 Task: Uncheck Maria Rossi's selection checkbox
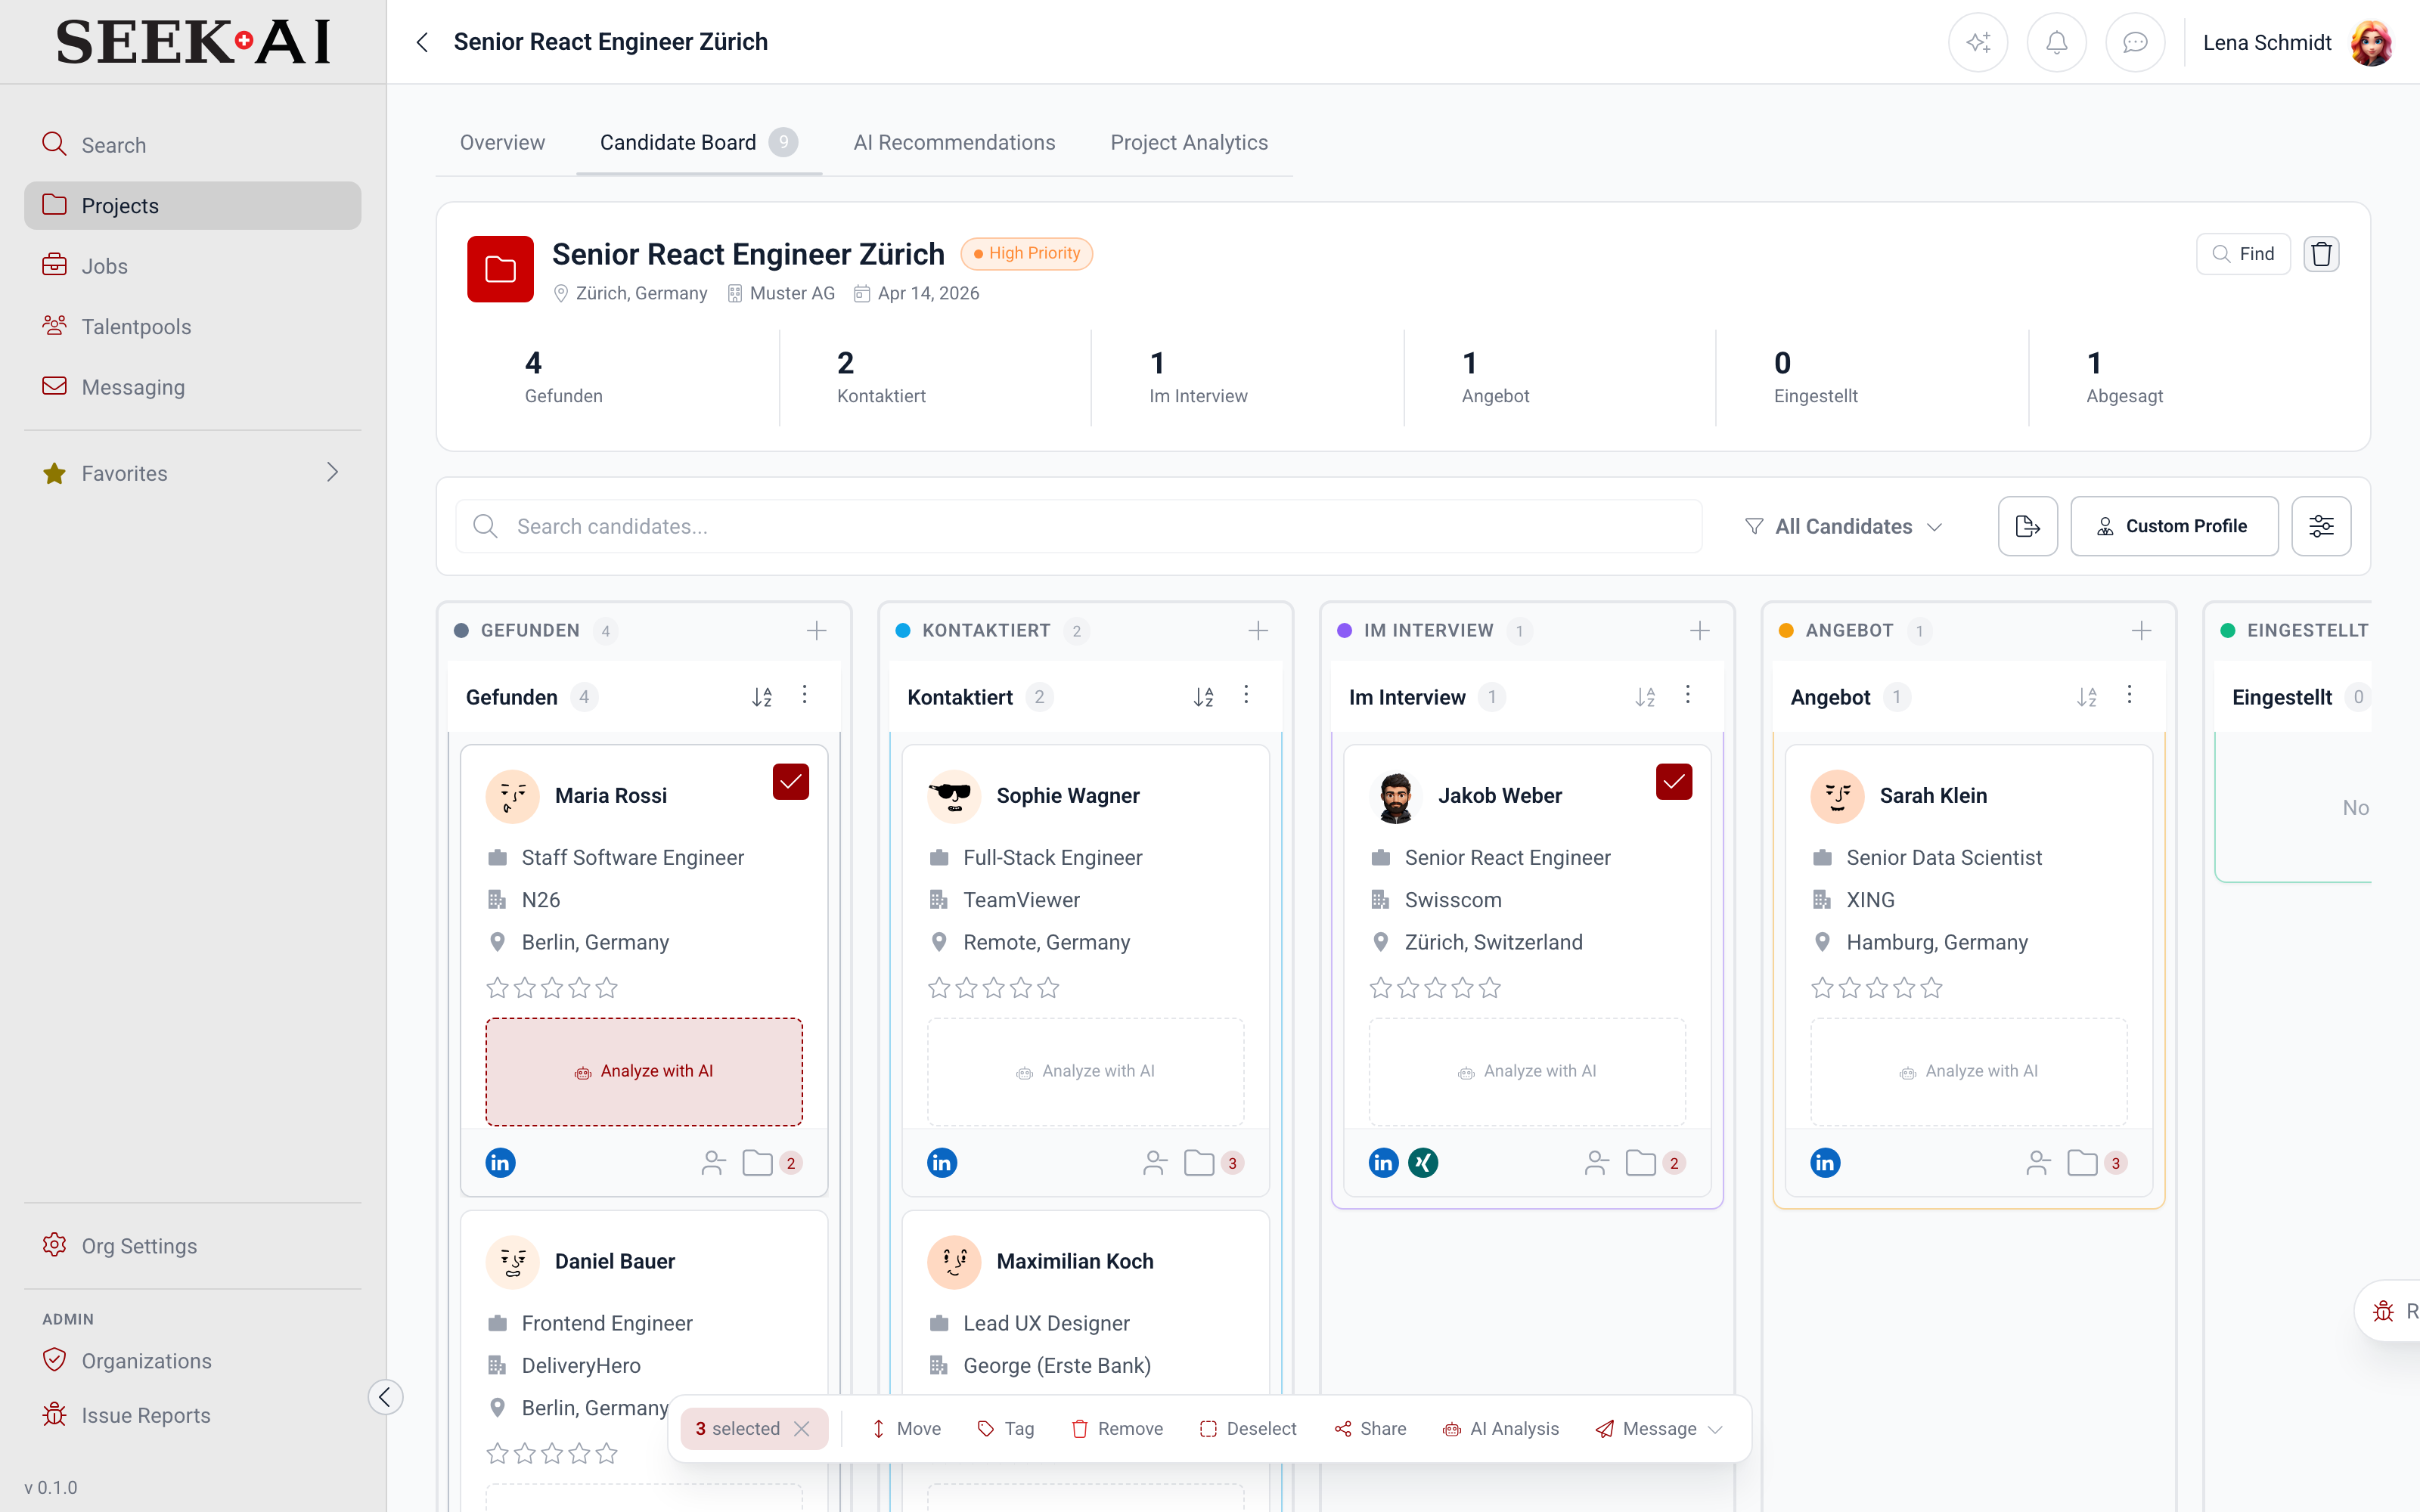(790, 782)
